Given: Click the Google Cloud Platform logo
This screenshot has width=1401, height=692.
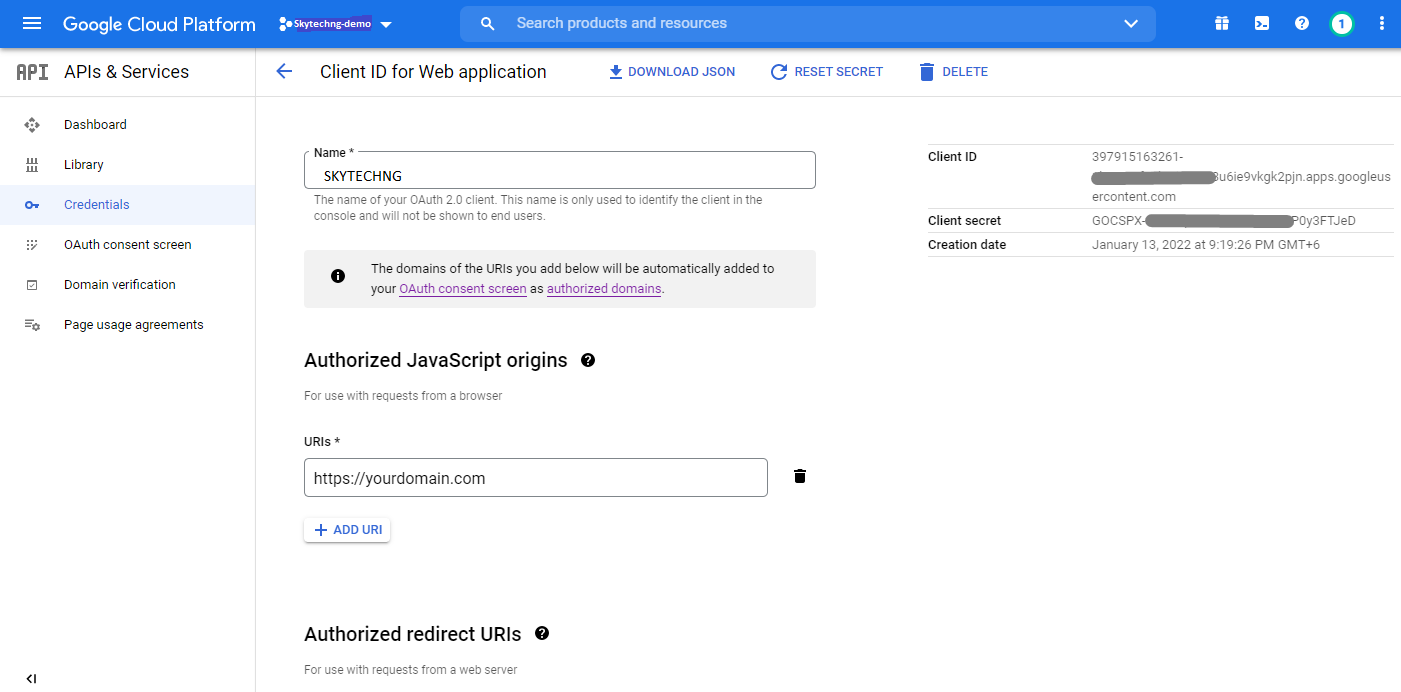Looking at the screenshot, I should tap(159, 24).
